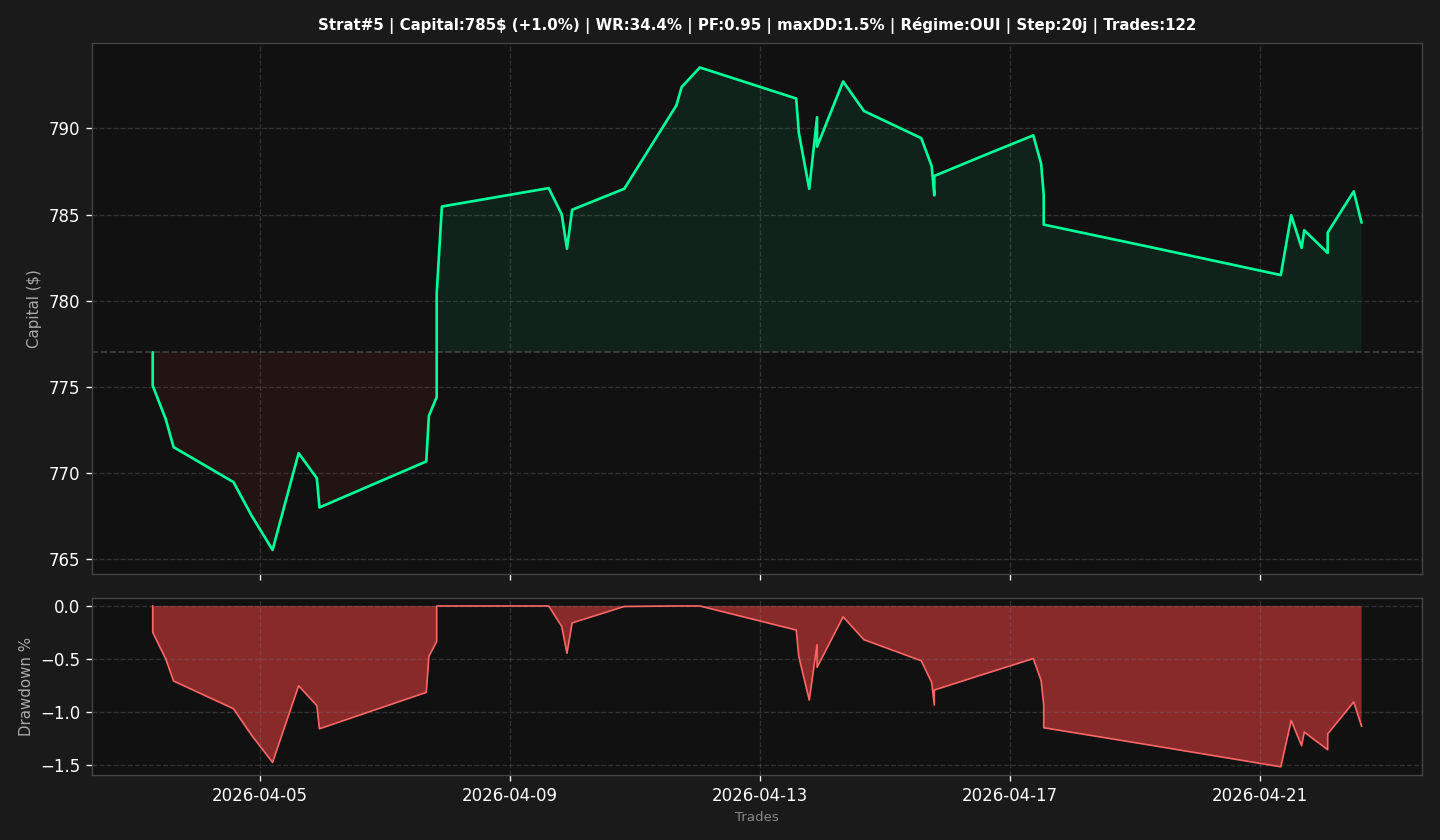Click the 790 capital axis tick label
1440x840 pixels.
click(x=66, y=129)
